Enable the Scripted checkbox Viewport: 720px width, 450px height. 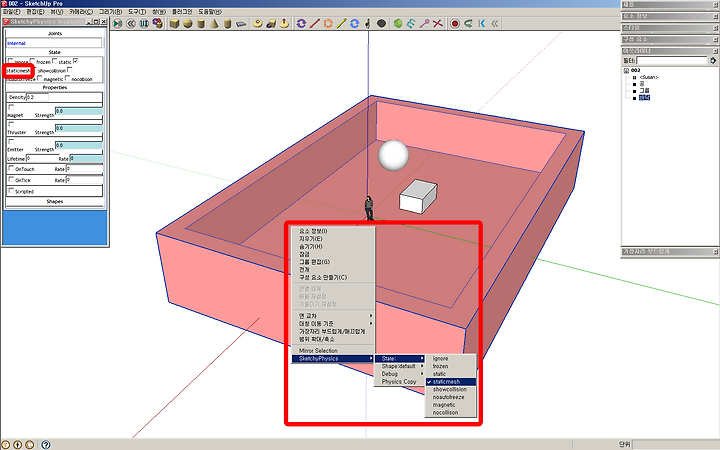[x=11, y=191]
